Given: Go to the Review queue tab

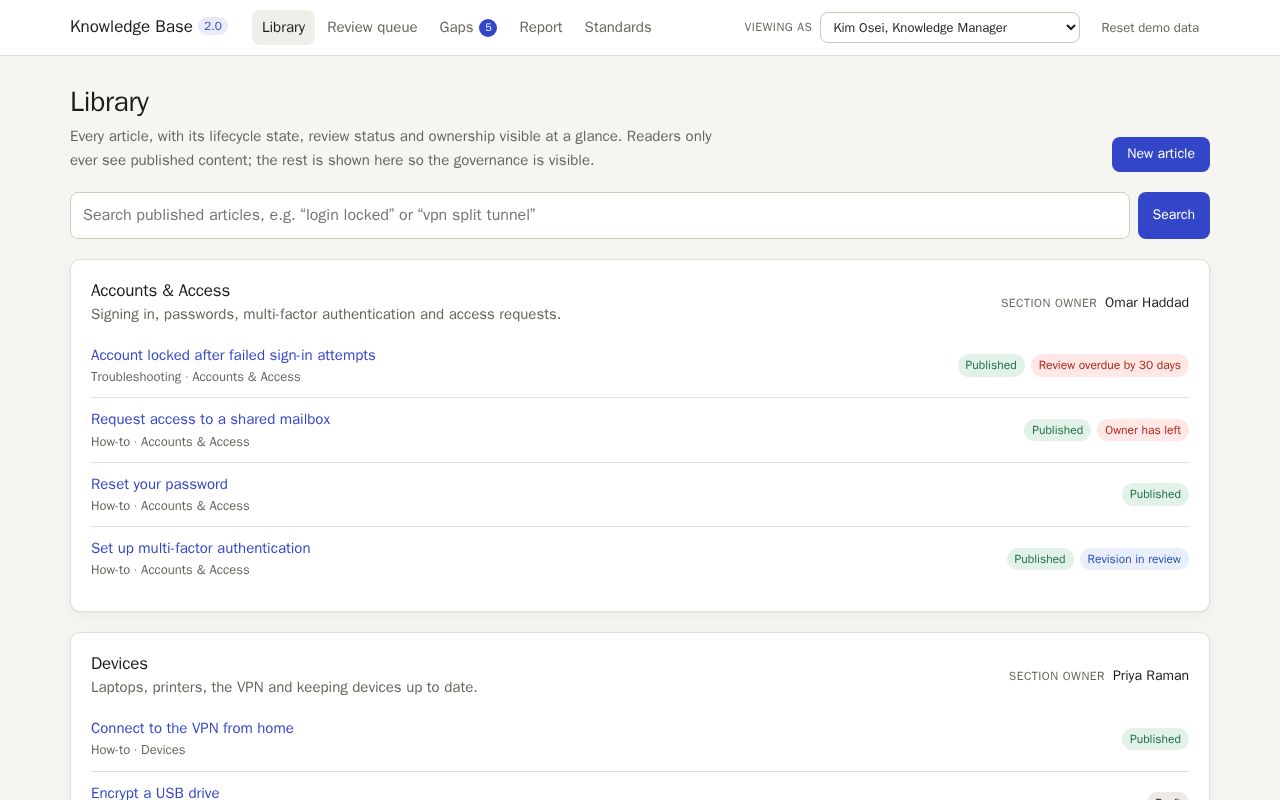Looking at the screenshot, I should coord(372,28).
